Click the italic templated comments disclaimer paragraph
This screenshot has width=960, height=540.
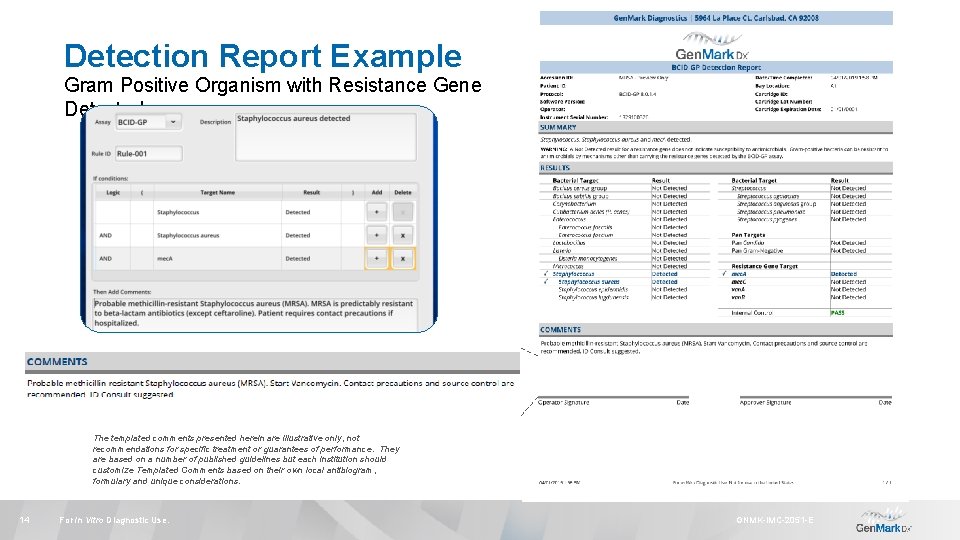click(245, 459)
